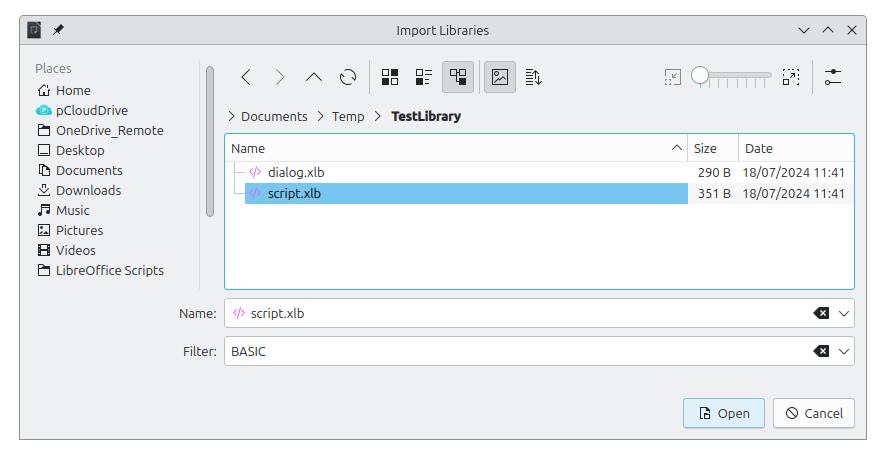The width and height of the screenshot is (886, 463).
Task: Click the Cancel button
Action: click(x=814, y=413)
